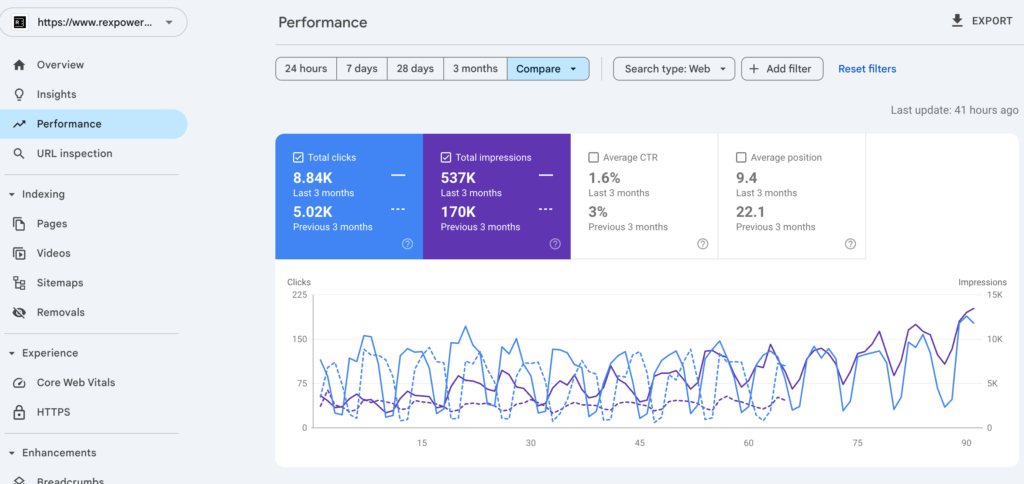
Task: Click the Overview home icon
Action: point(18,65)
